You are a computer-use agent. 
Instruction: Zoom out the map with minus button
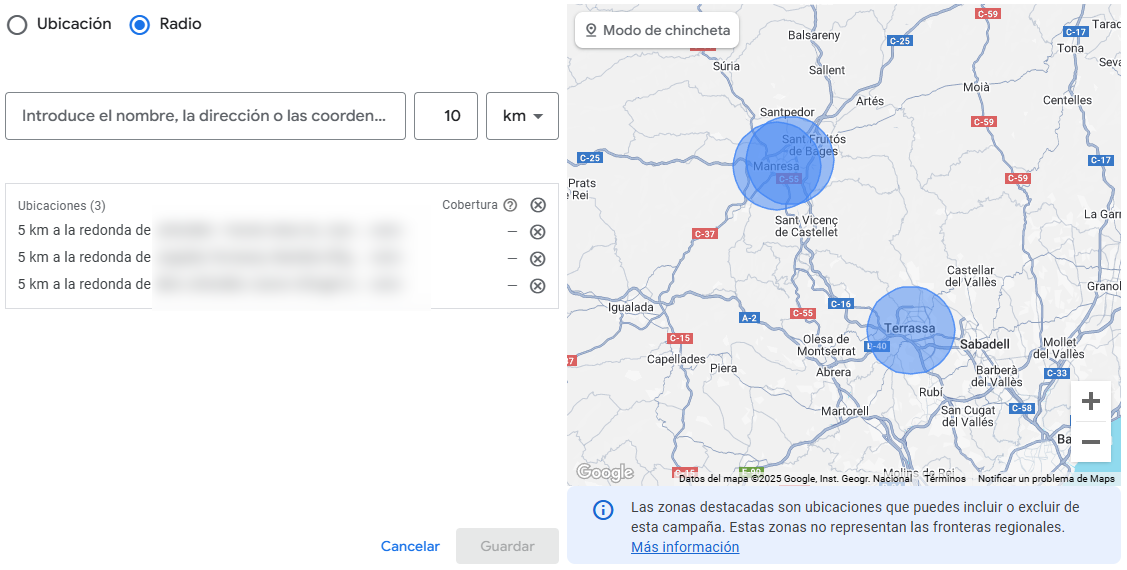(x=1091, y=441)
